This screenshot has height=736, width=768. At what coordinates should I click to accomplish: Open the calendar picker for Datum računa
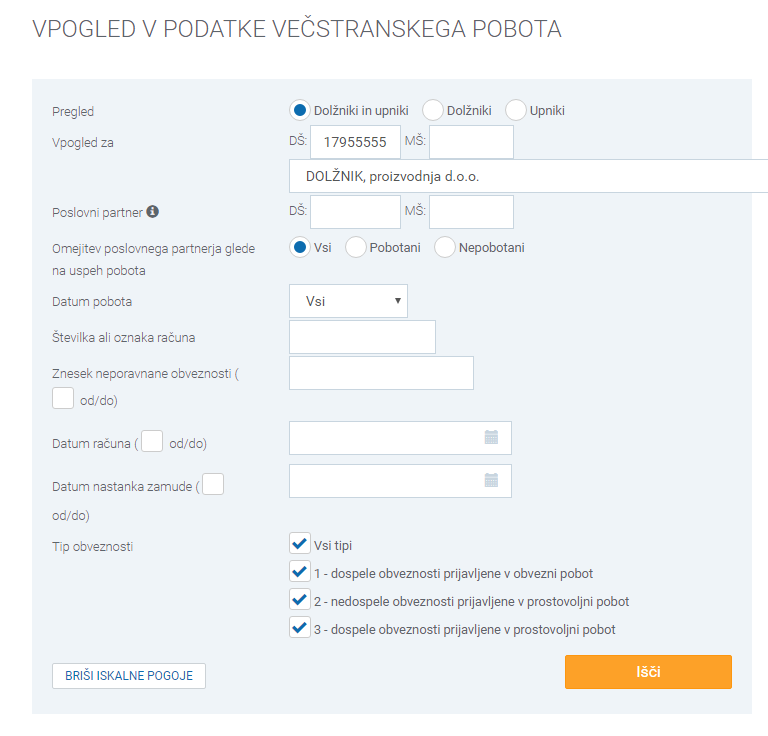(491, 437)
